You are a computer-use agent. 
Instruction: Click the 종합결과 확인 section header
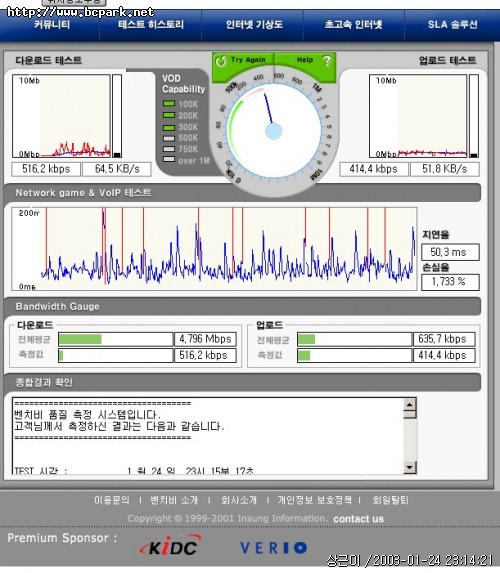(x=242, y=382)
